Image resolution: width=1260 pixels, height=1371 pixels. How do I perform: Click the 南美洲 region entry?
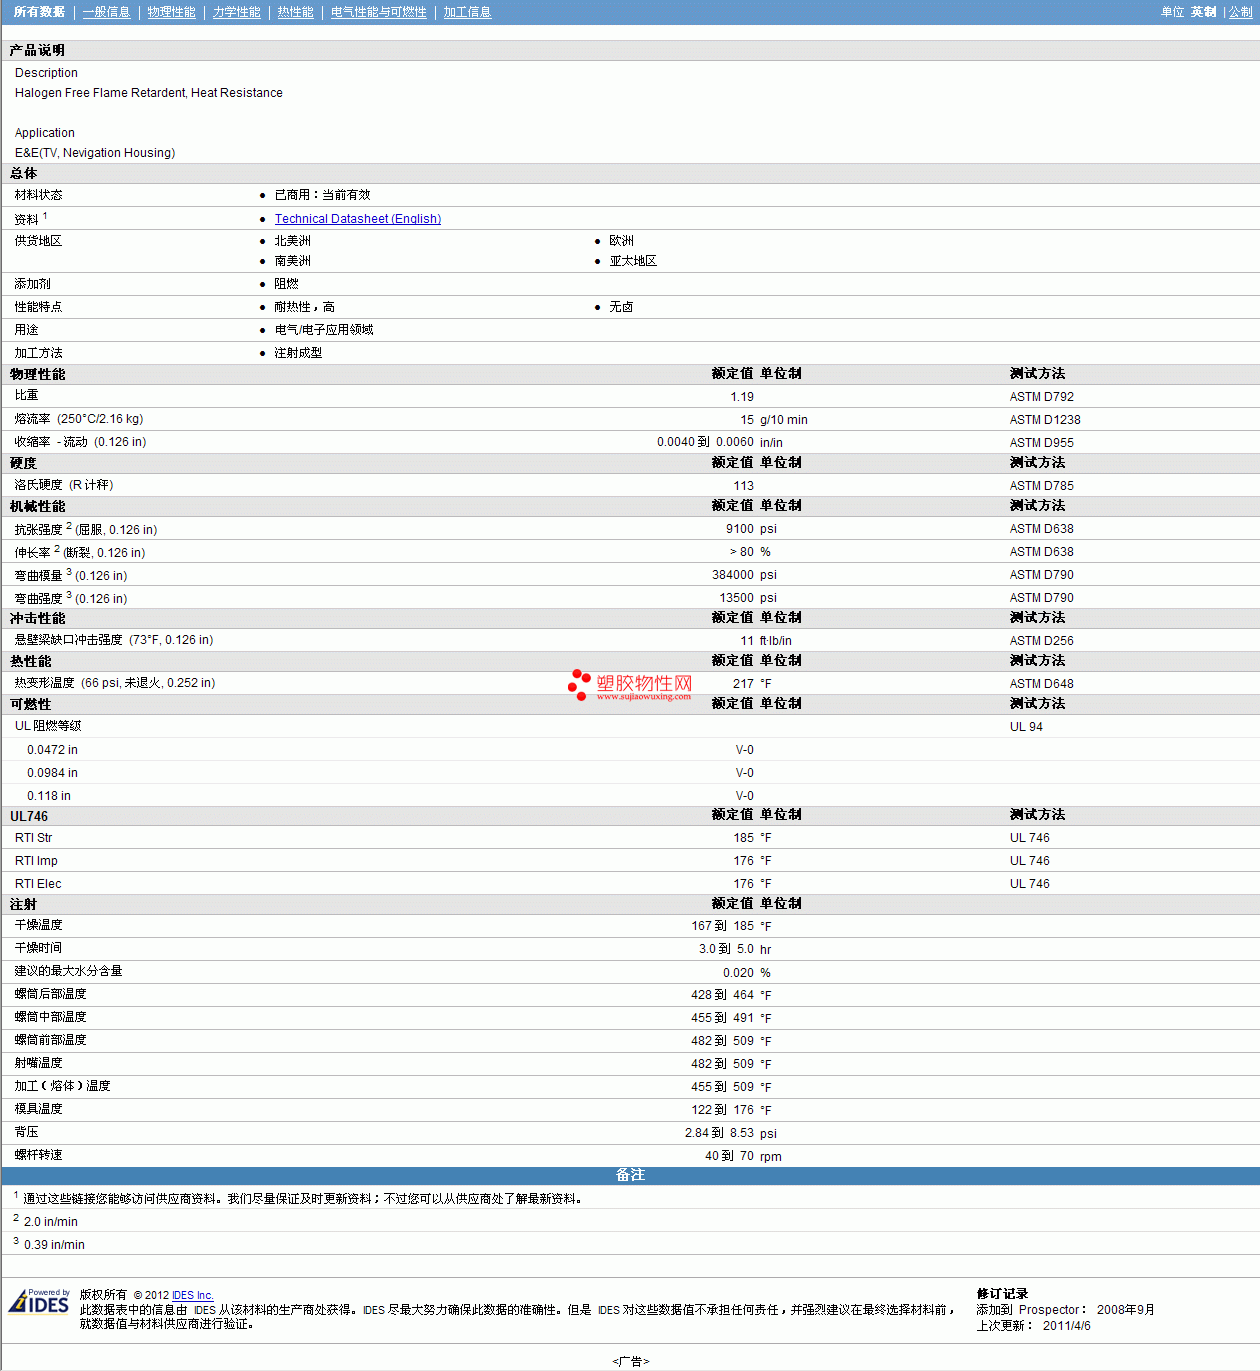(292, 261)
